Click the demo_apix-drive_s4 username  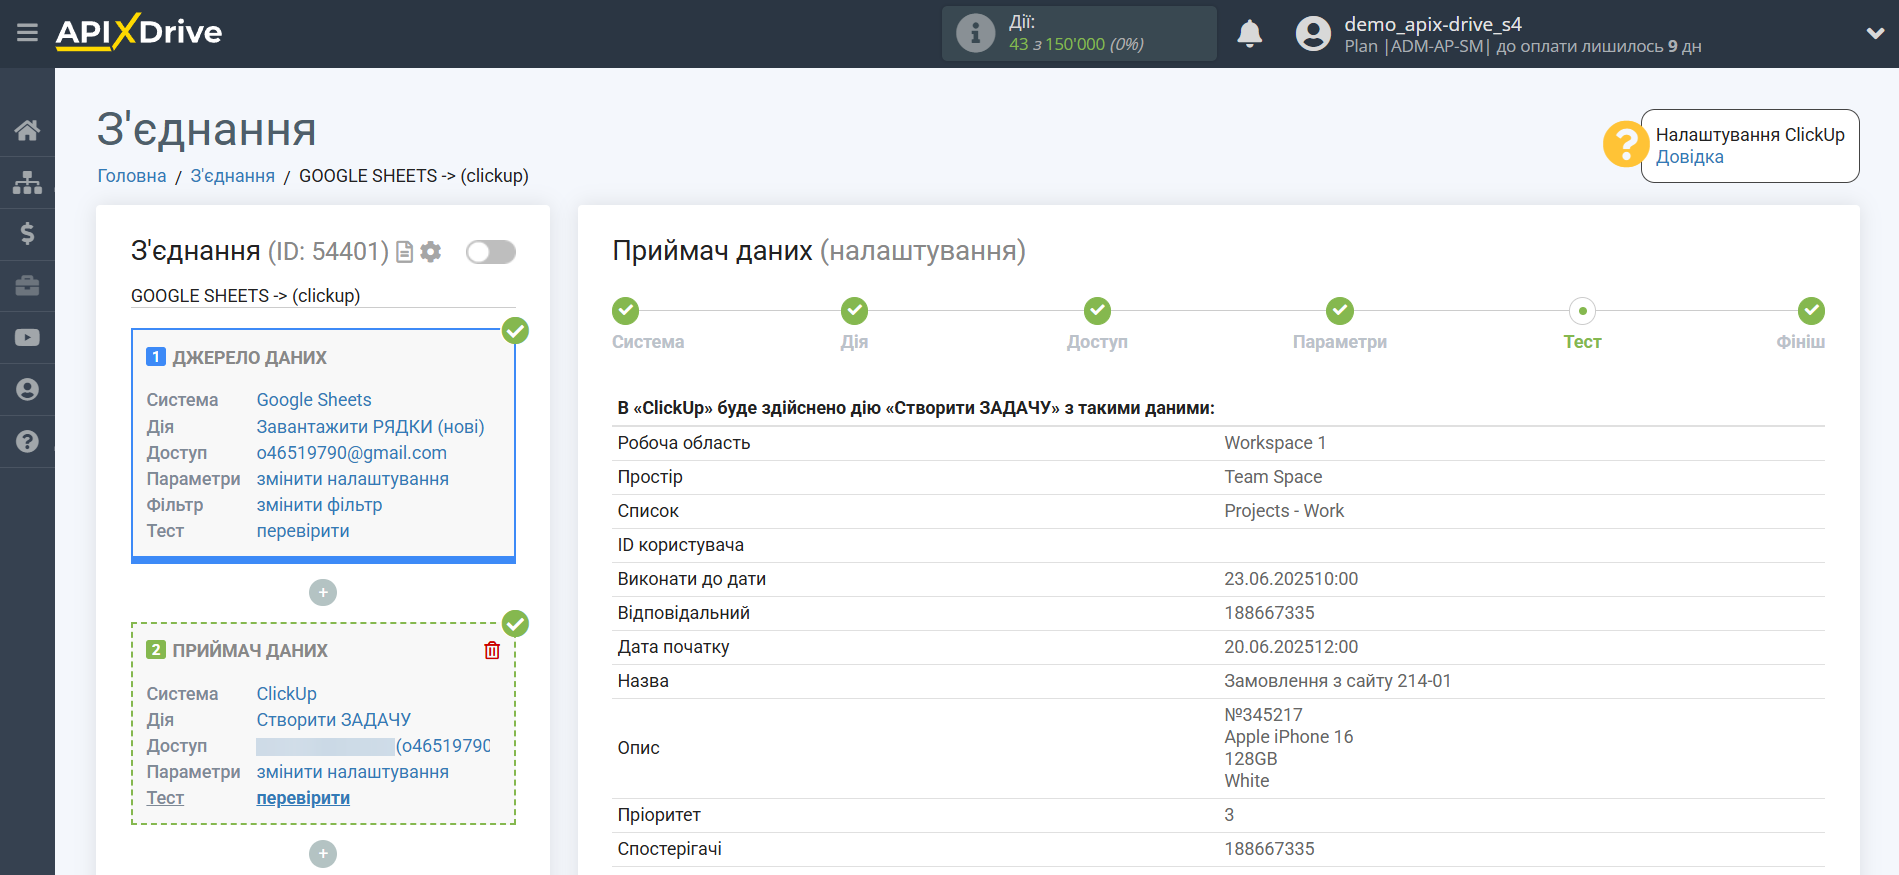[1432, 24]
